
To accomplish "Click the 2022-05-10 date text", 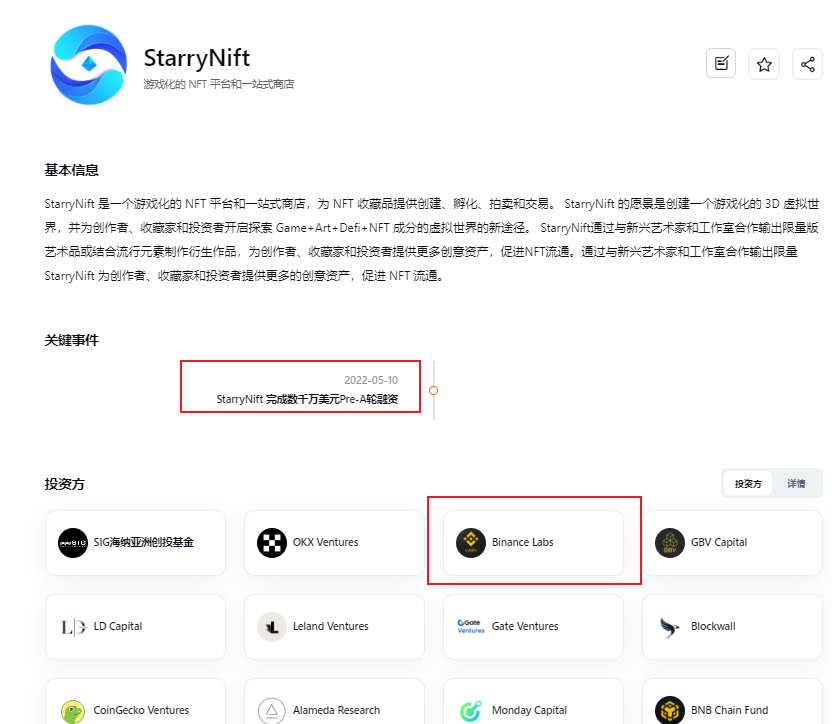I will [x=371, y=380].
